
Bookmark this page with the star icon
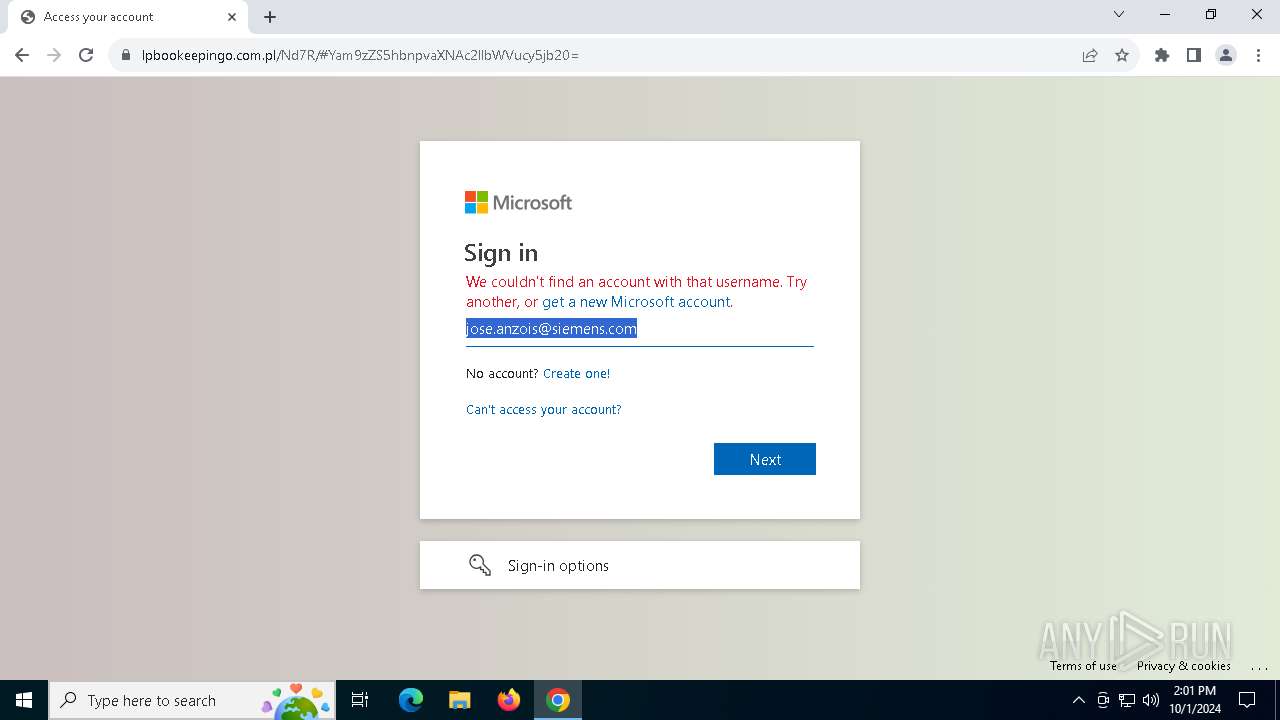click(x=1122, y=55)
